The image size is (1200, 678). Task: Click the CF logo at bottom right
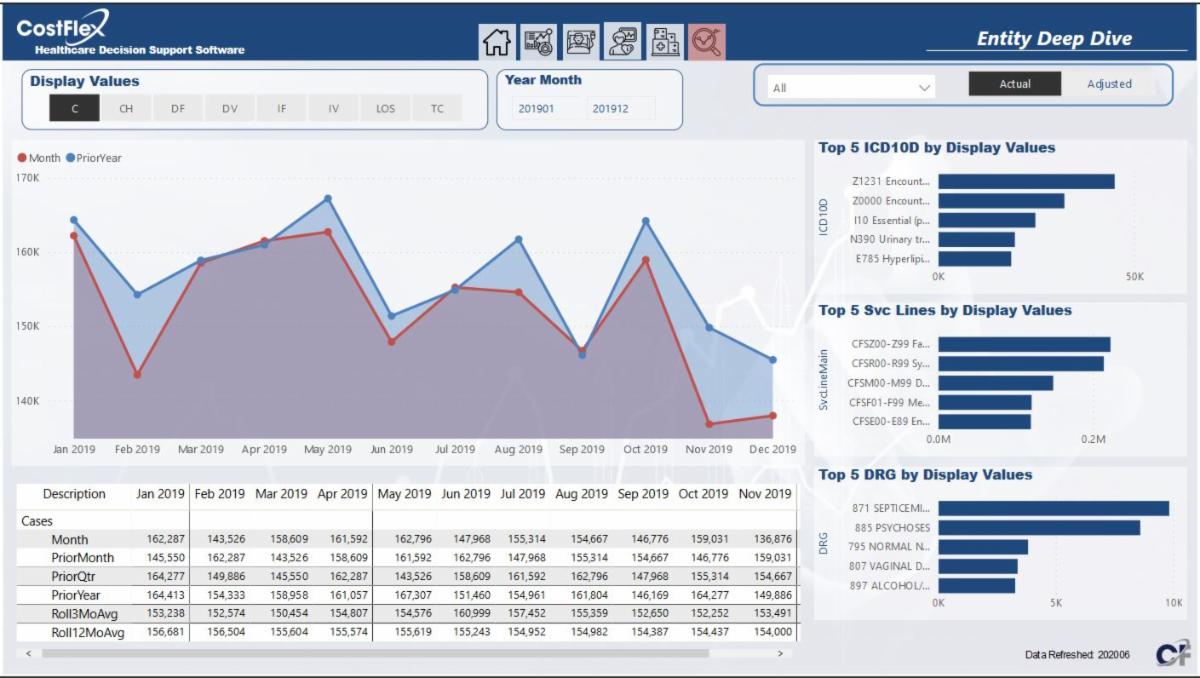pos(1171,654)
